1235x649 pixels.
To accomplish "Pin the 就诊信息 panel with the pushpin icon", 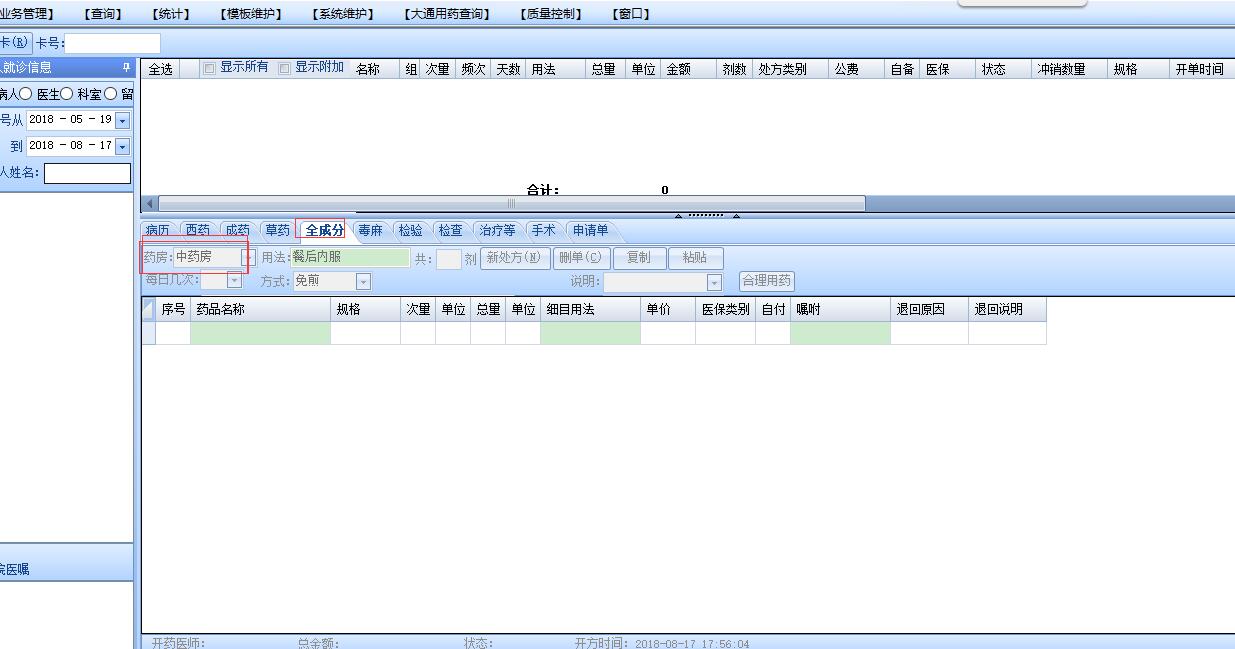I will click(x=126, y=68).
